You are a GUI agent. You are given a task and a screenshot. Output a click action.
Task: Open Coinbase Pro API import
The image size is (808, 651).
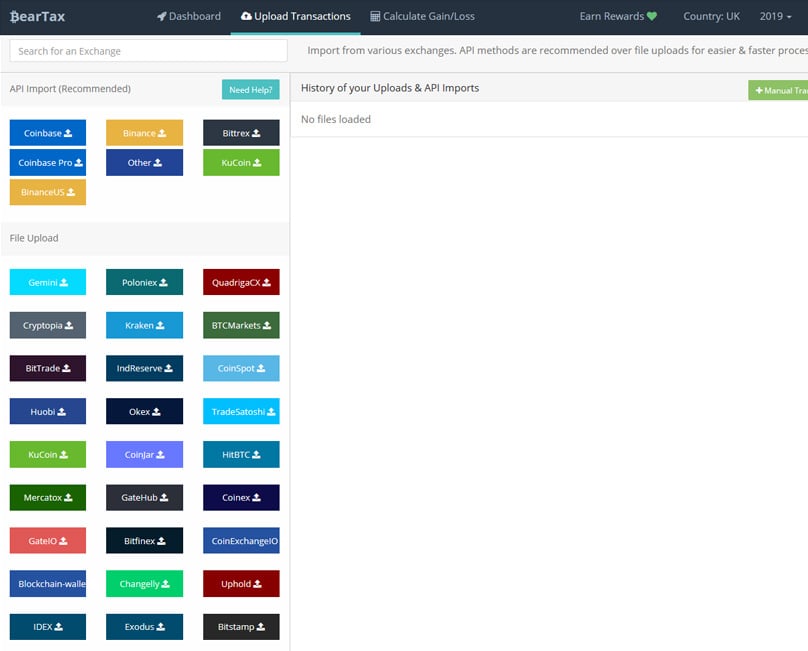coord(48,163)
